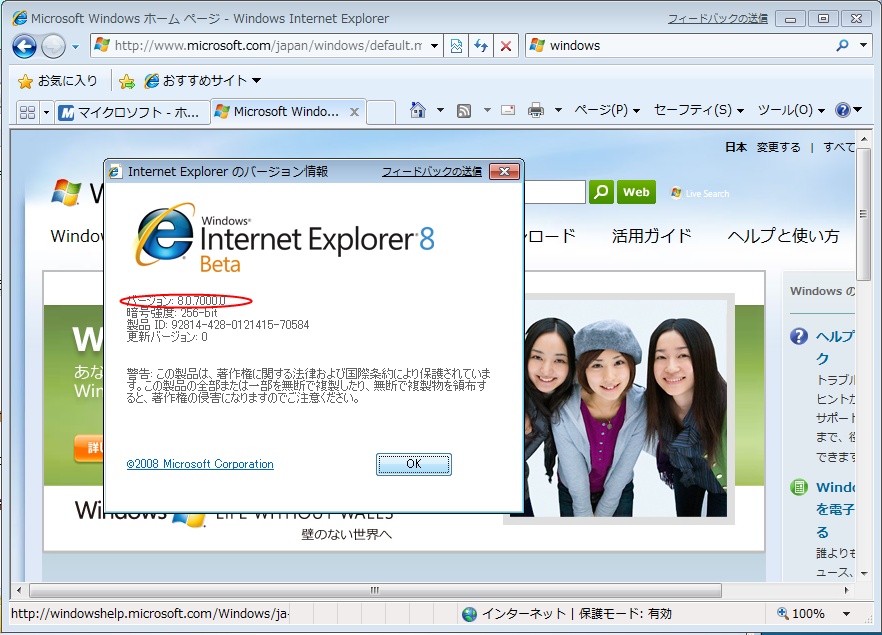Click the green Web button

[636, 192]
